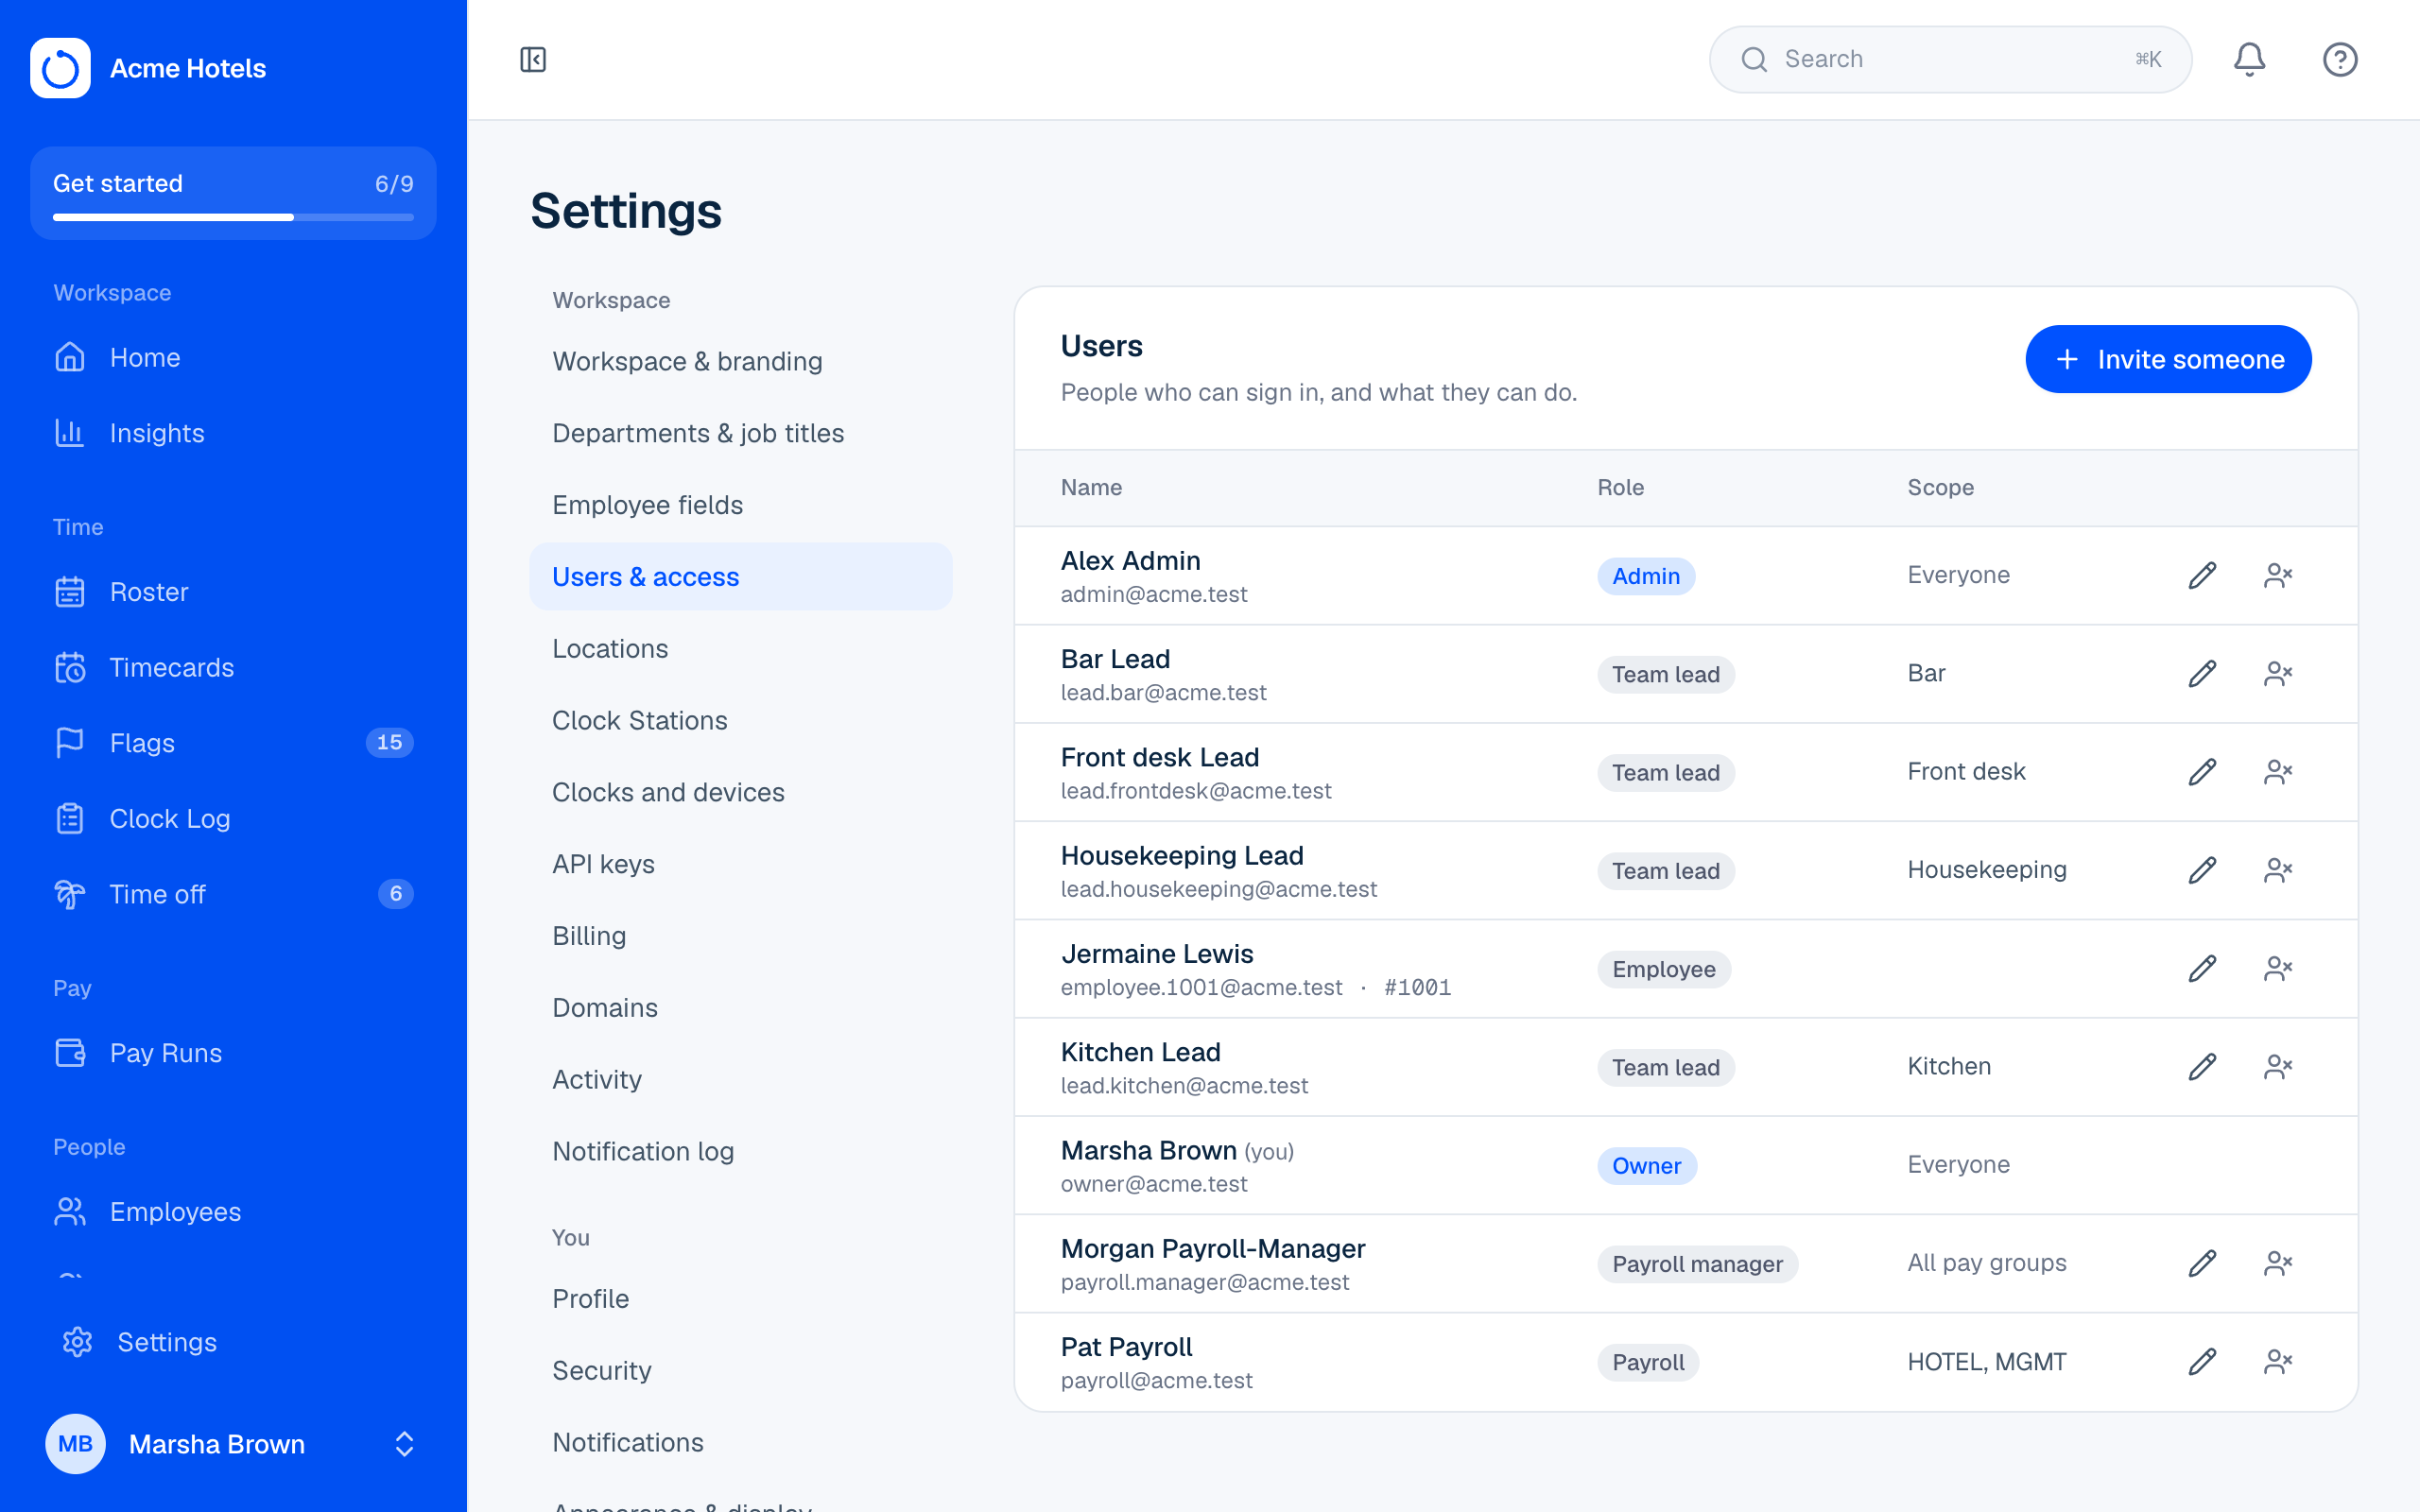The image size is (2420, 1512).
Task: Edit Morgan Payroll-Manager pencil icon
Action: pyautogui.click(x=2202, y=1263)
